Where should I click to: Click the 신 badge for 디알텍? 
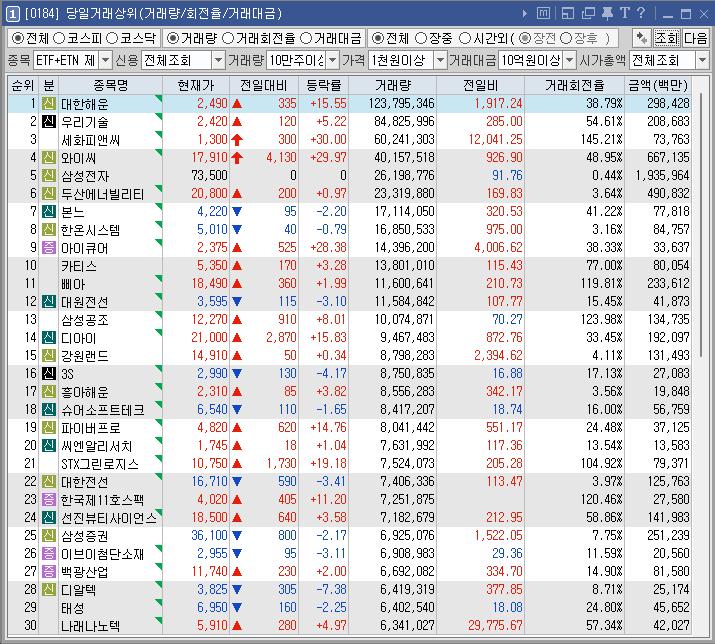coord(49,589)
